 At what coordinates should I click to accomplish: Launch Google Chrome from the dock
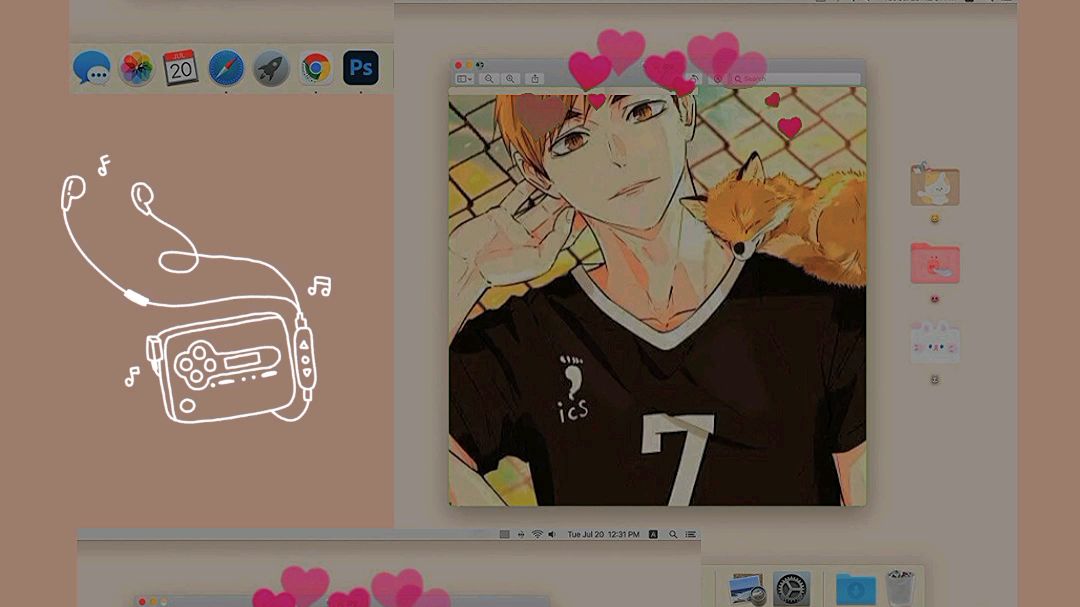coord(315,68)
